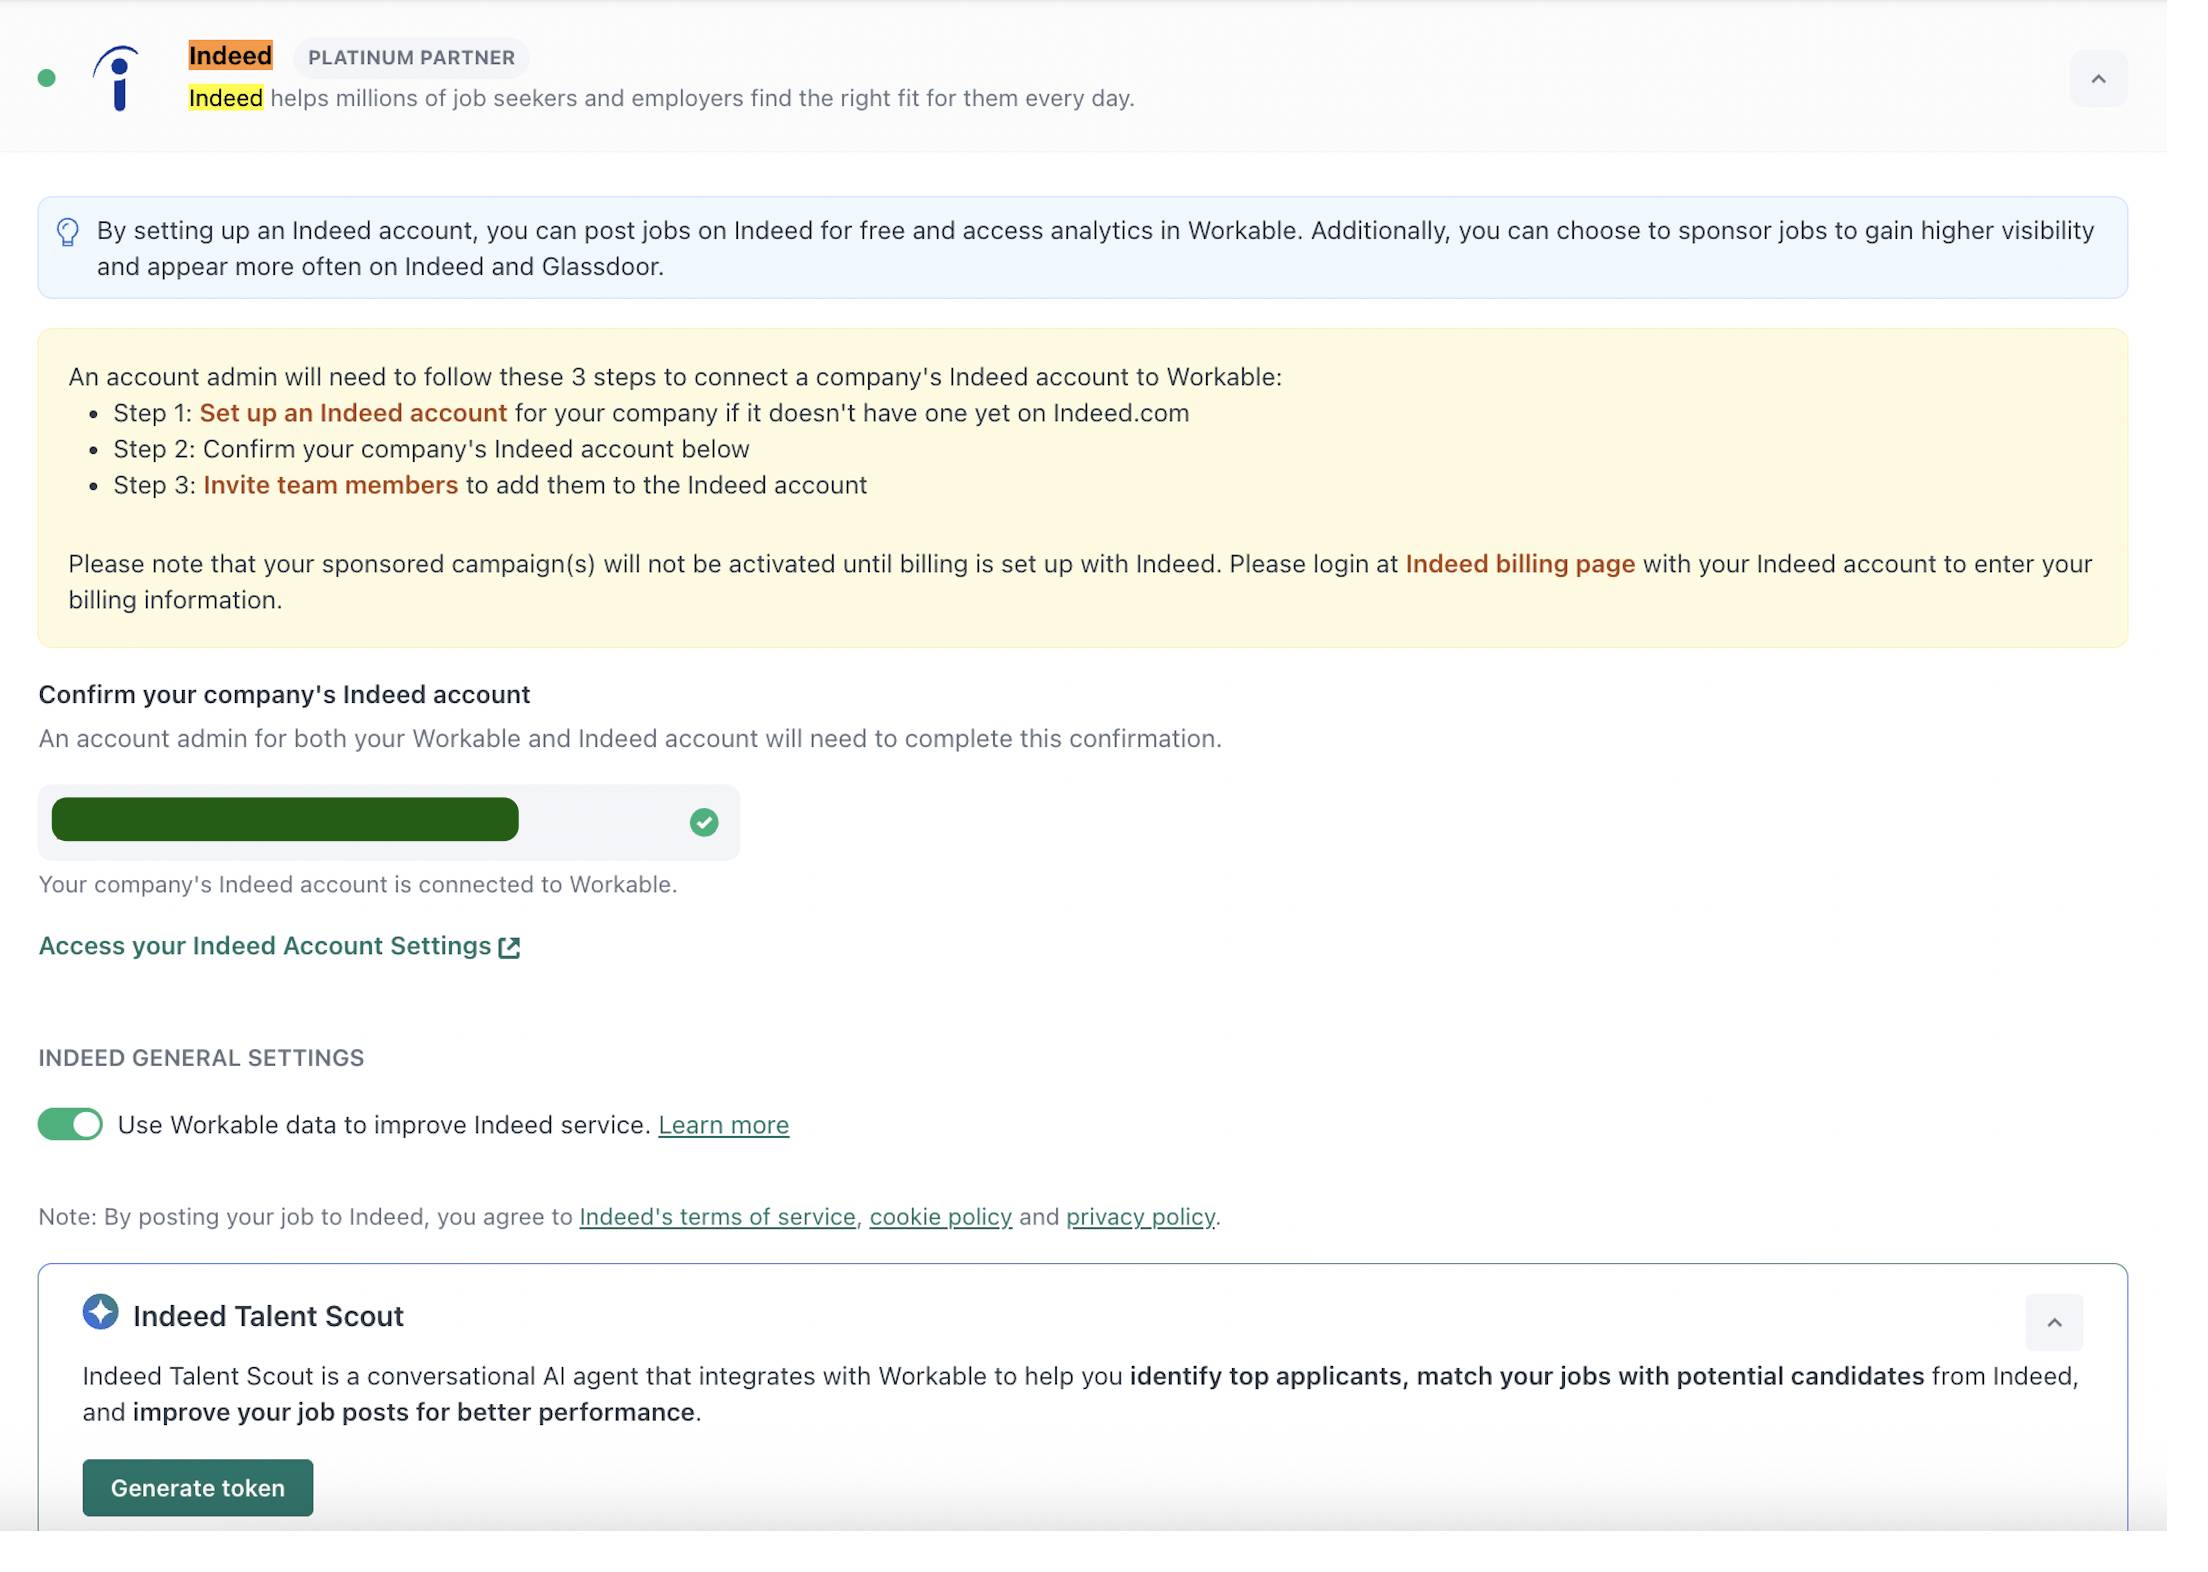The image size is (2208, 1572).
Task: Open the Set up an Indeed account link
Action: [x=353, y=413]
